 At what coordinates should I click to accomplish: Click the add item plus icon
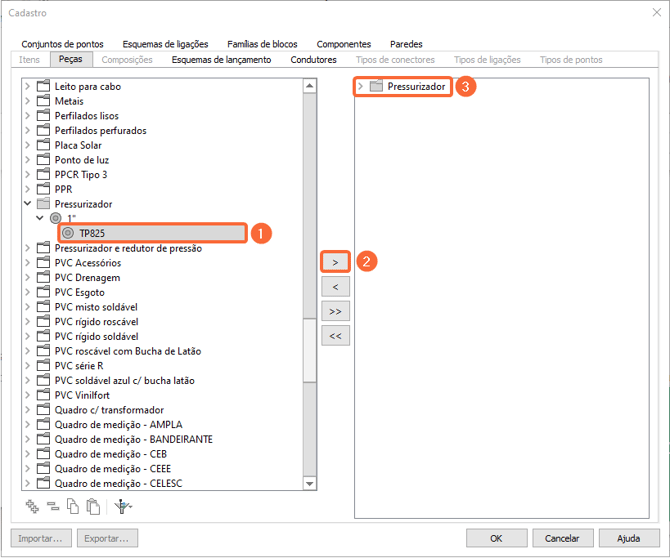pyautogui.click(x=32, y=506)
